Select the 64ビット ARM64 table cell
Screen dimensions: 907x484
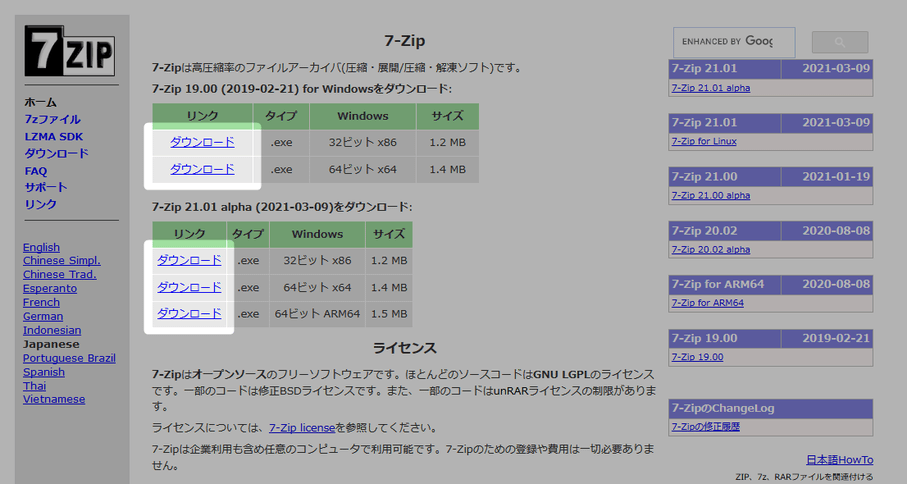point(317,314)
